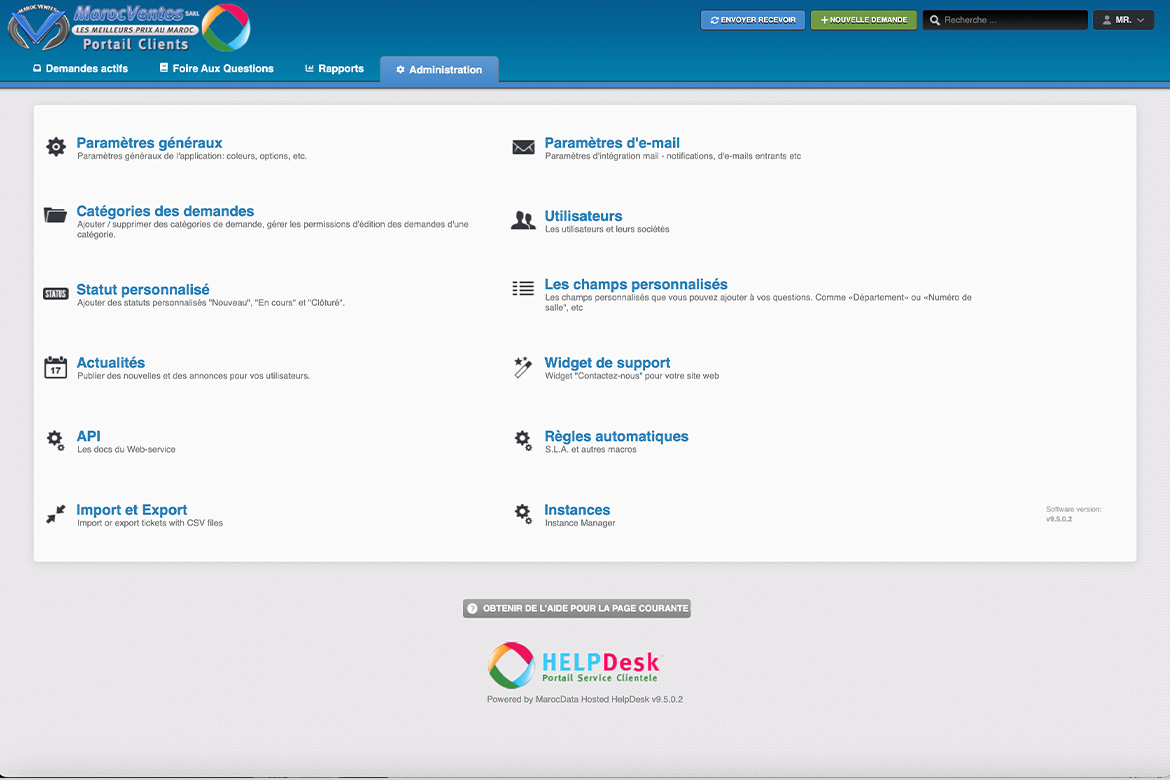Switch to the Demandes actifs tab

coord(80,69)
